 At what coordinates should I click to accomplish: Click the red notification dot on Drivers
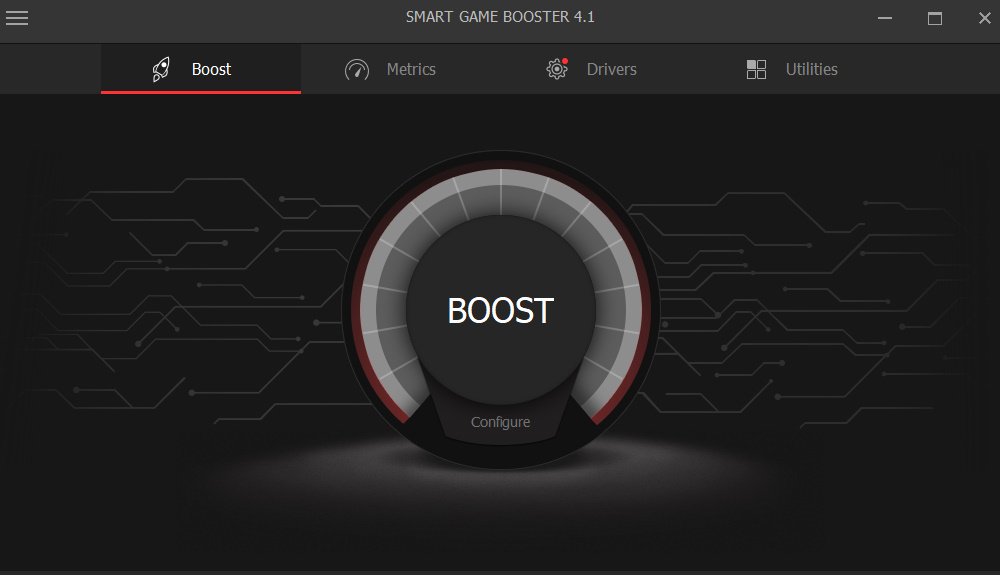click(x=565, y=61)
